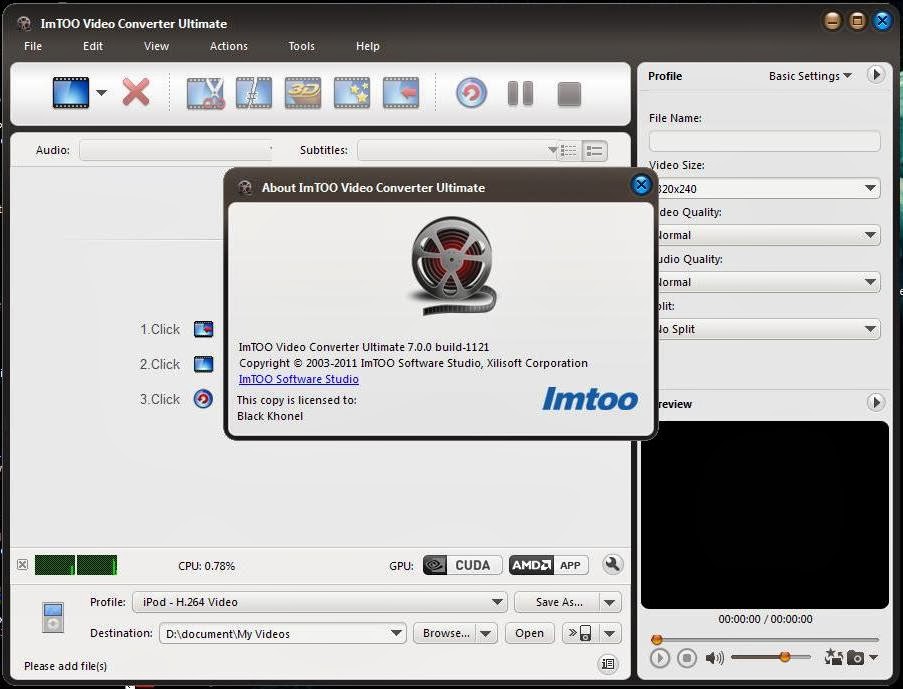Click the Add File filmstrip icon
Viewport: 903px width, 689px height.
(x=71, y=92)
